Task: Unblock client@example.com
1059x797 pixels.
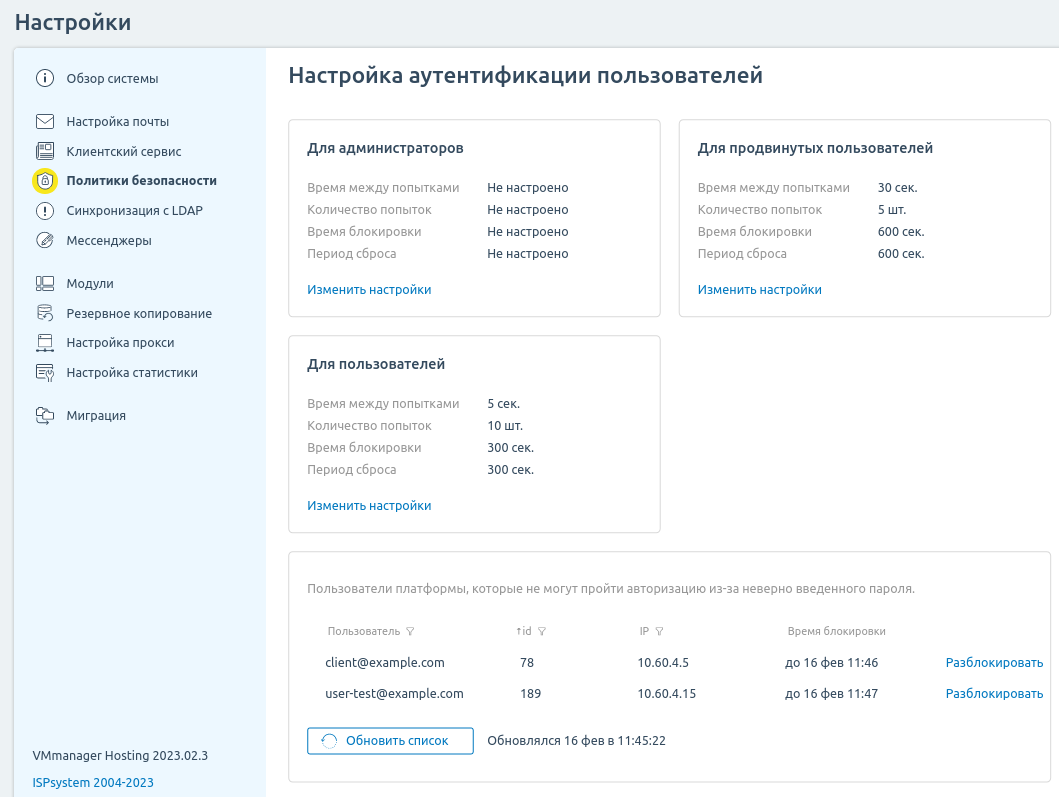Action: 994,663
